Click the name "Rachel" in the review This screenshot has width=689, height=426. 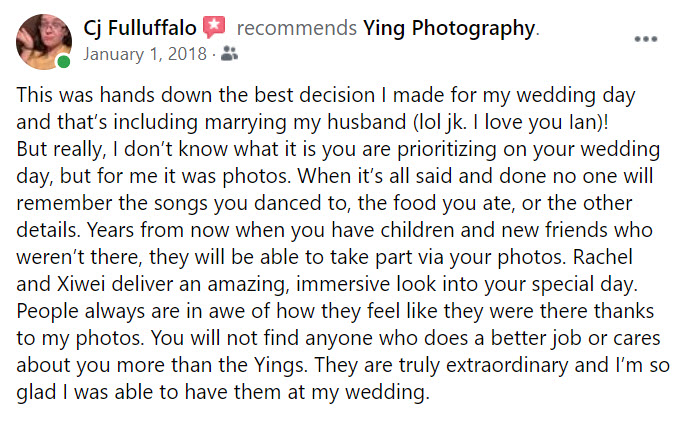pyautogui.click(x=603, y=257)
